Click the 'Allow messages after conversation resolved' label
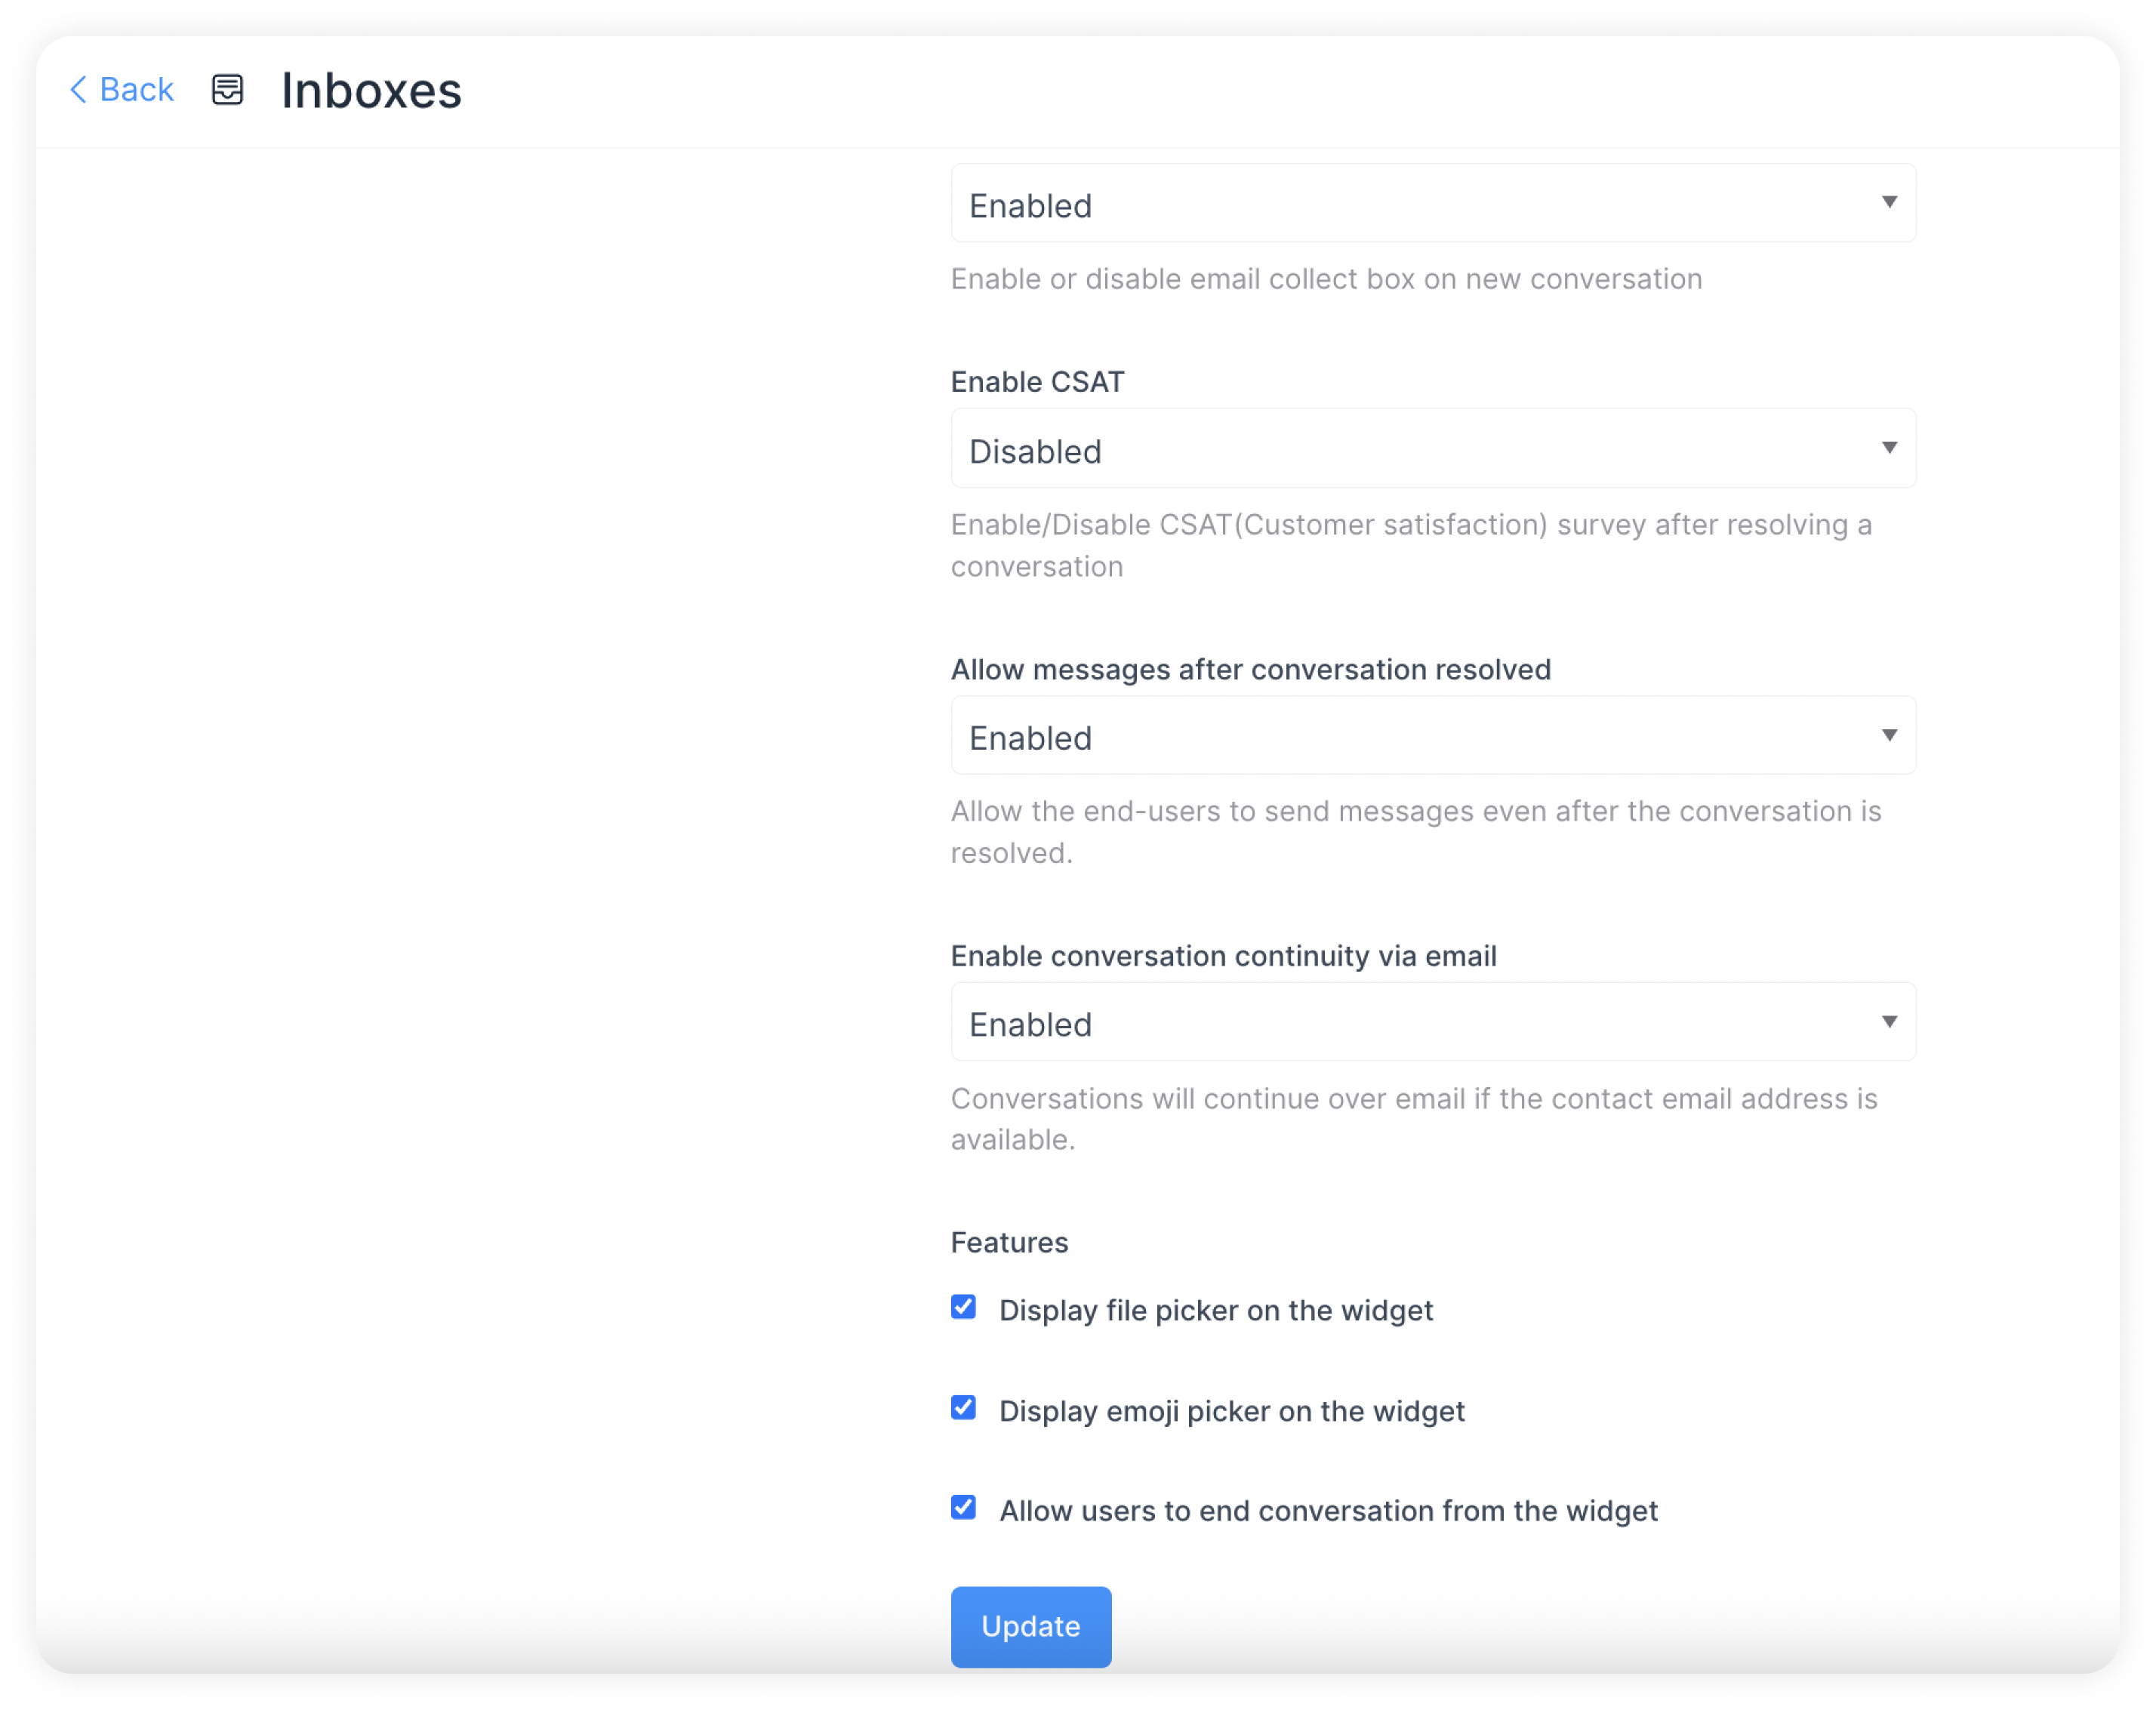Viewport: 2156px width, 1710px height. tap(1250, 670)
